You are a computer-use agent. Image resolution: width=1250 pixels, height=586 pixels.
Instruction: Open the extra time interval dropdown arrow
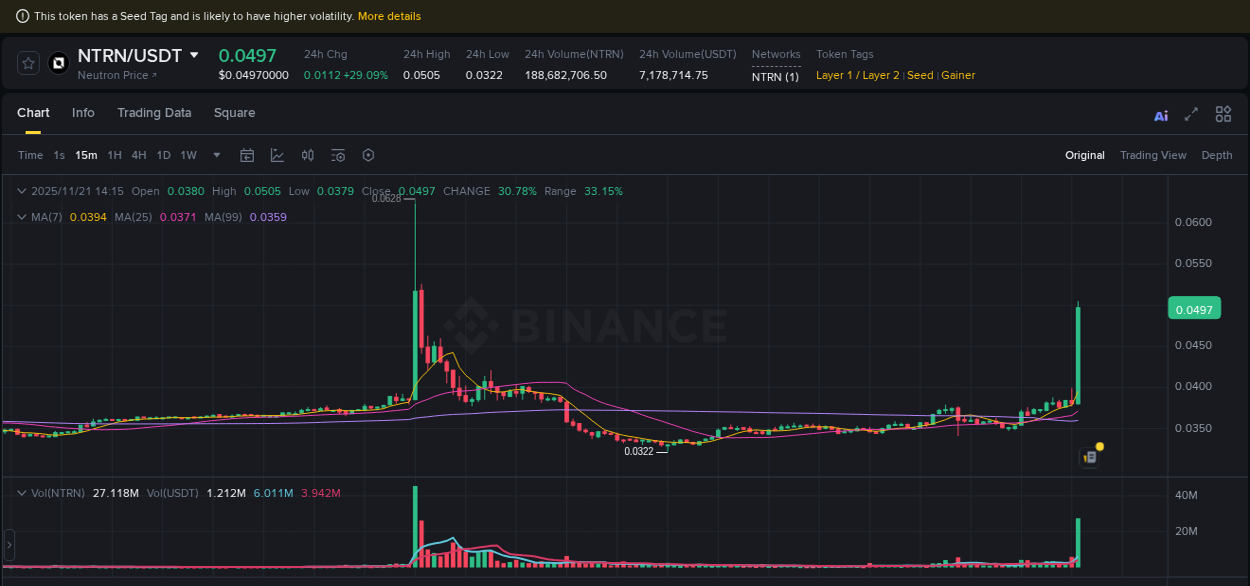tap(216, 155)
